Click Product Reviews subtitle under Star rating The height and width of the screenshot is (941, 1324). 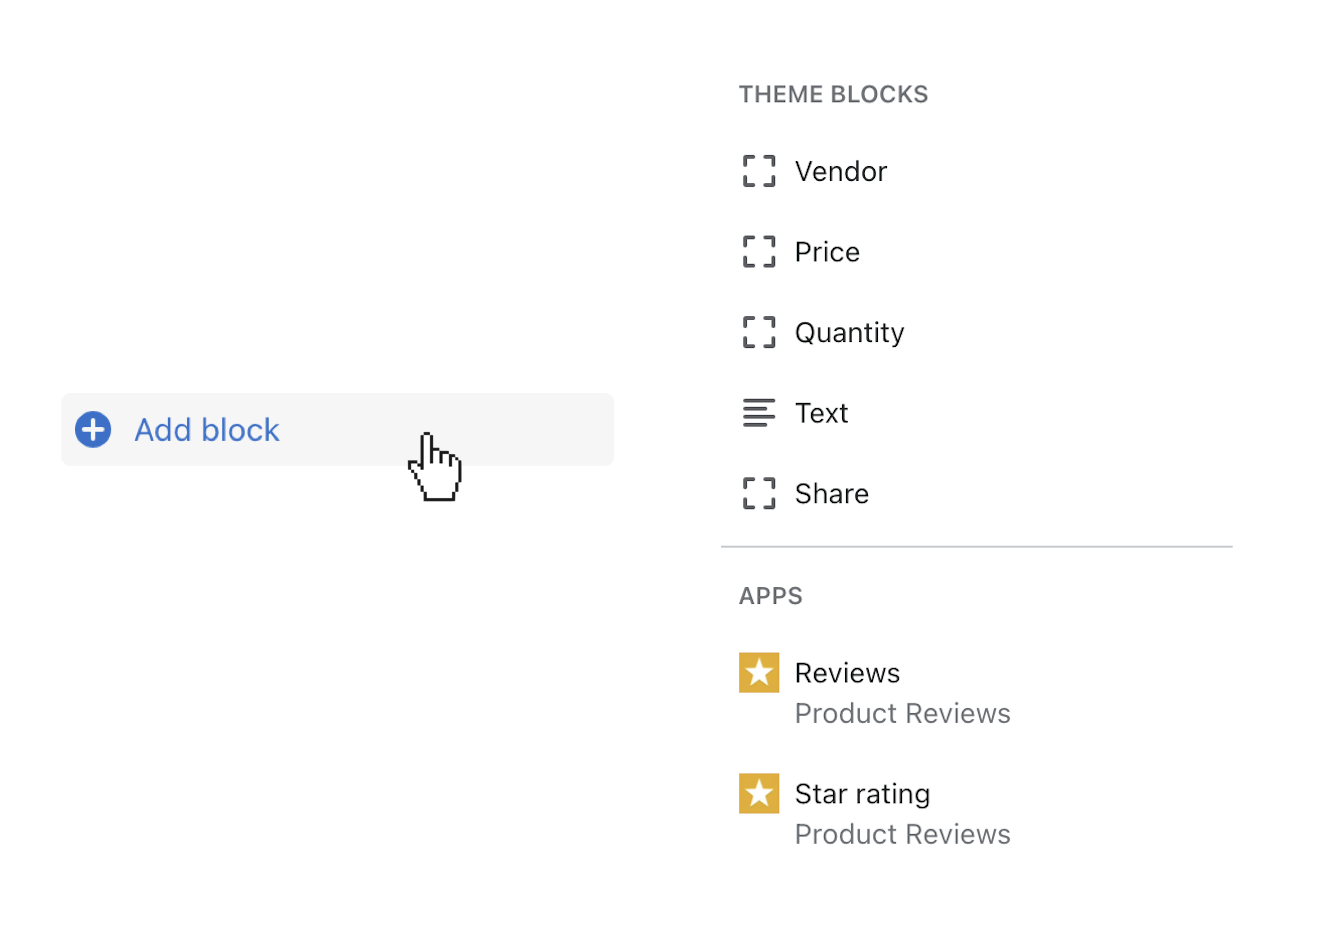902,835
